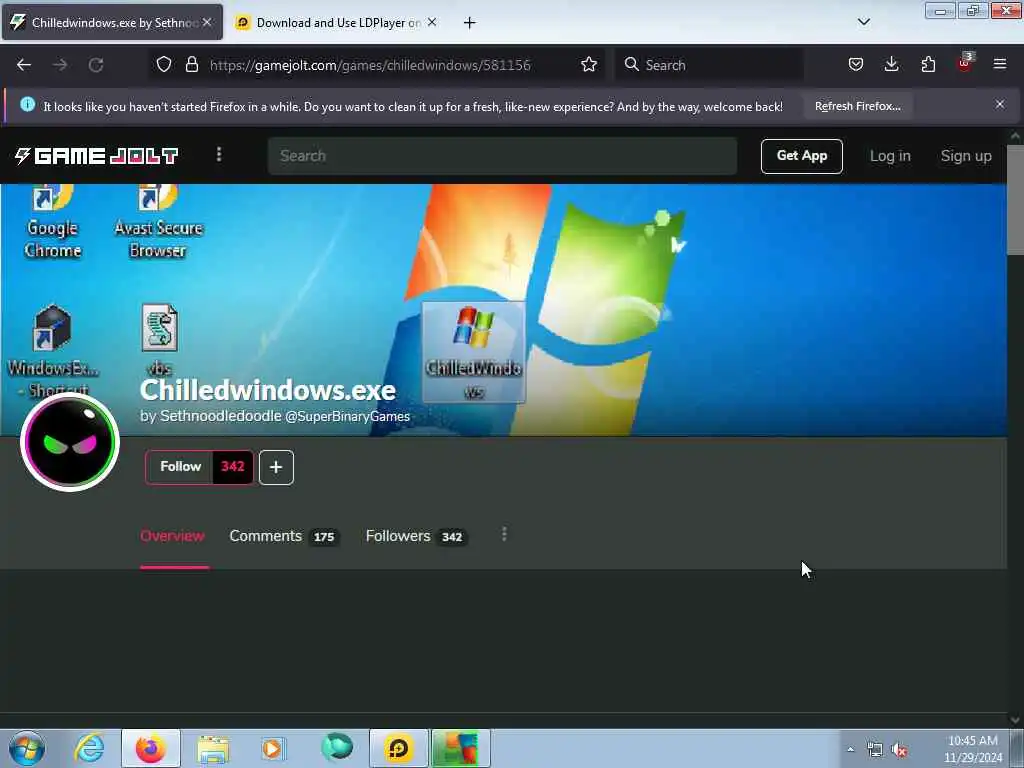The width and height of the screenshot is (1024, 768).
Task: Click the Follow button
Action: point(180,467)
